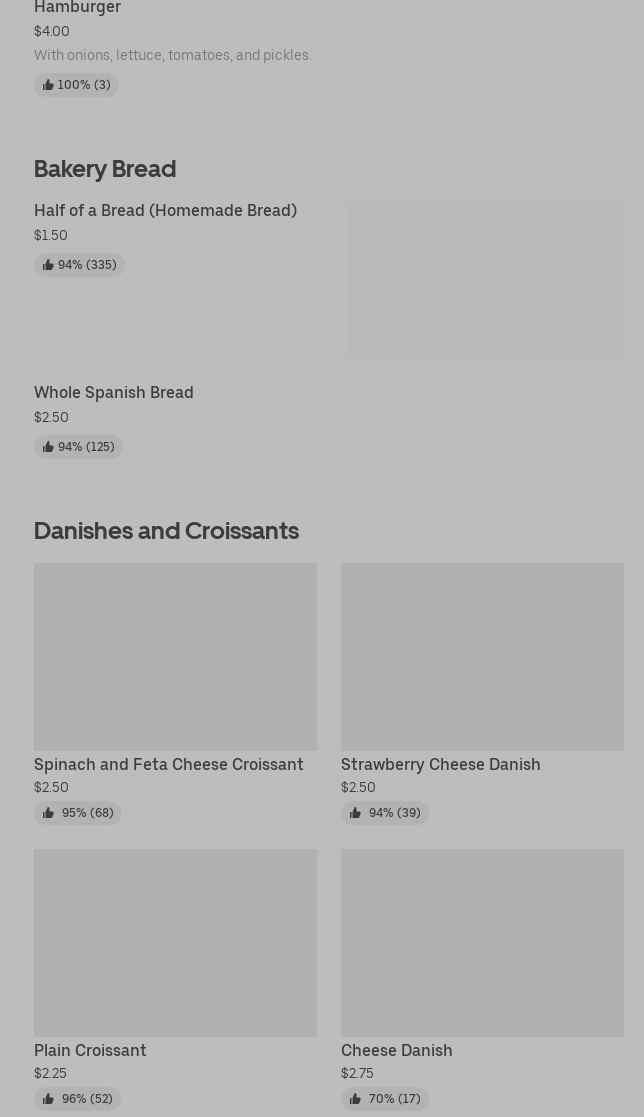The height and width of the screenshot is (1117, 644).
Task: Click thumbs-up icon on Hamburger rating
Action: coord(48,85)
